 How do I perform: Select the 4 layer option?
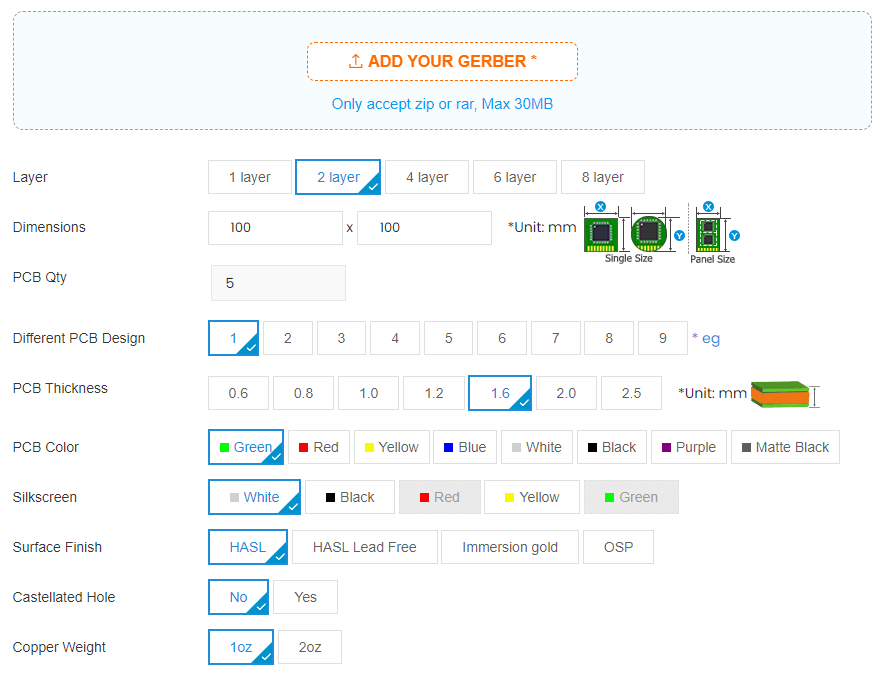[427, 178]
